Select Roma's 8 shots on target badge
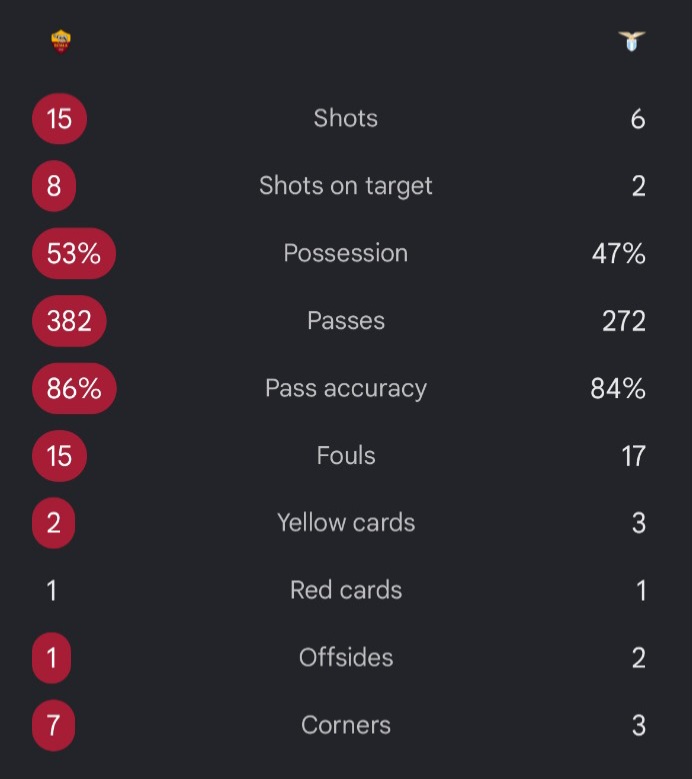692x779 pixels. tap(54, 186)
